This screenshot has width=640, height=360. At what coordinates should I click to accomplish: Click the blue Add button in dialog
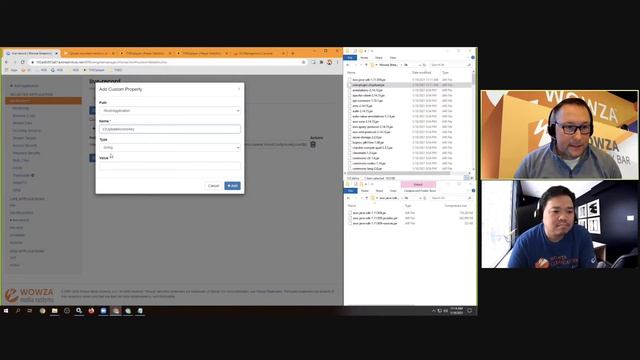click(233, 186)
